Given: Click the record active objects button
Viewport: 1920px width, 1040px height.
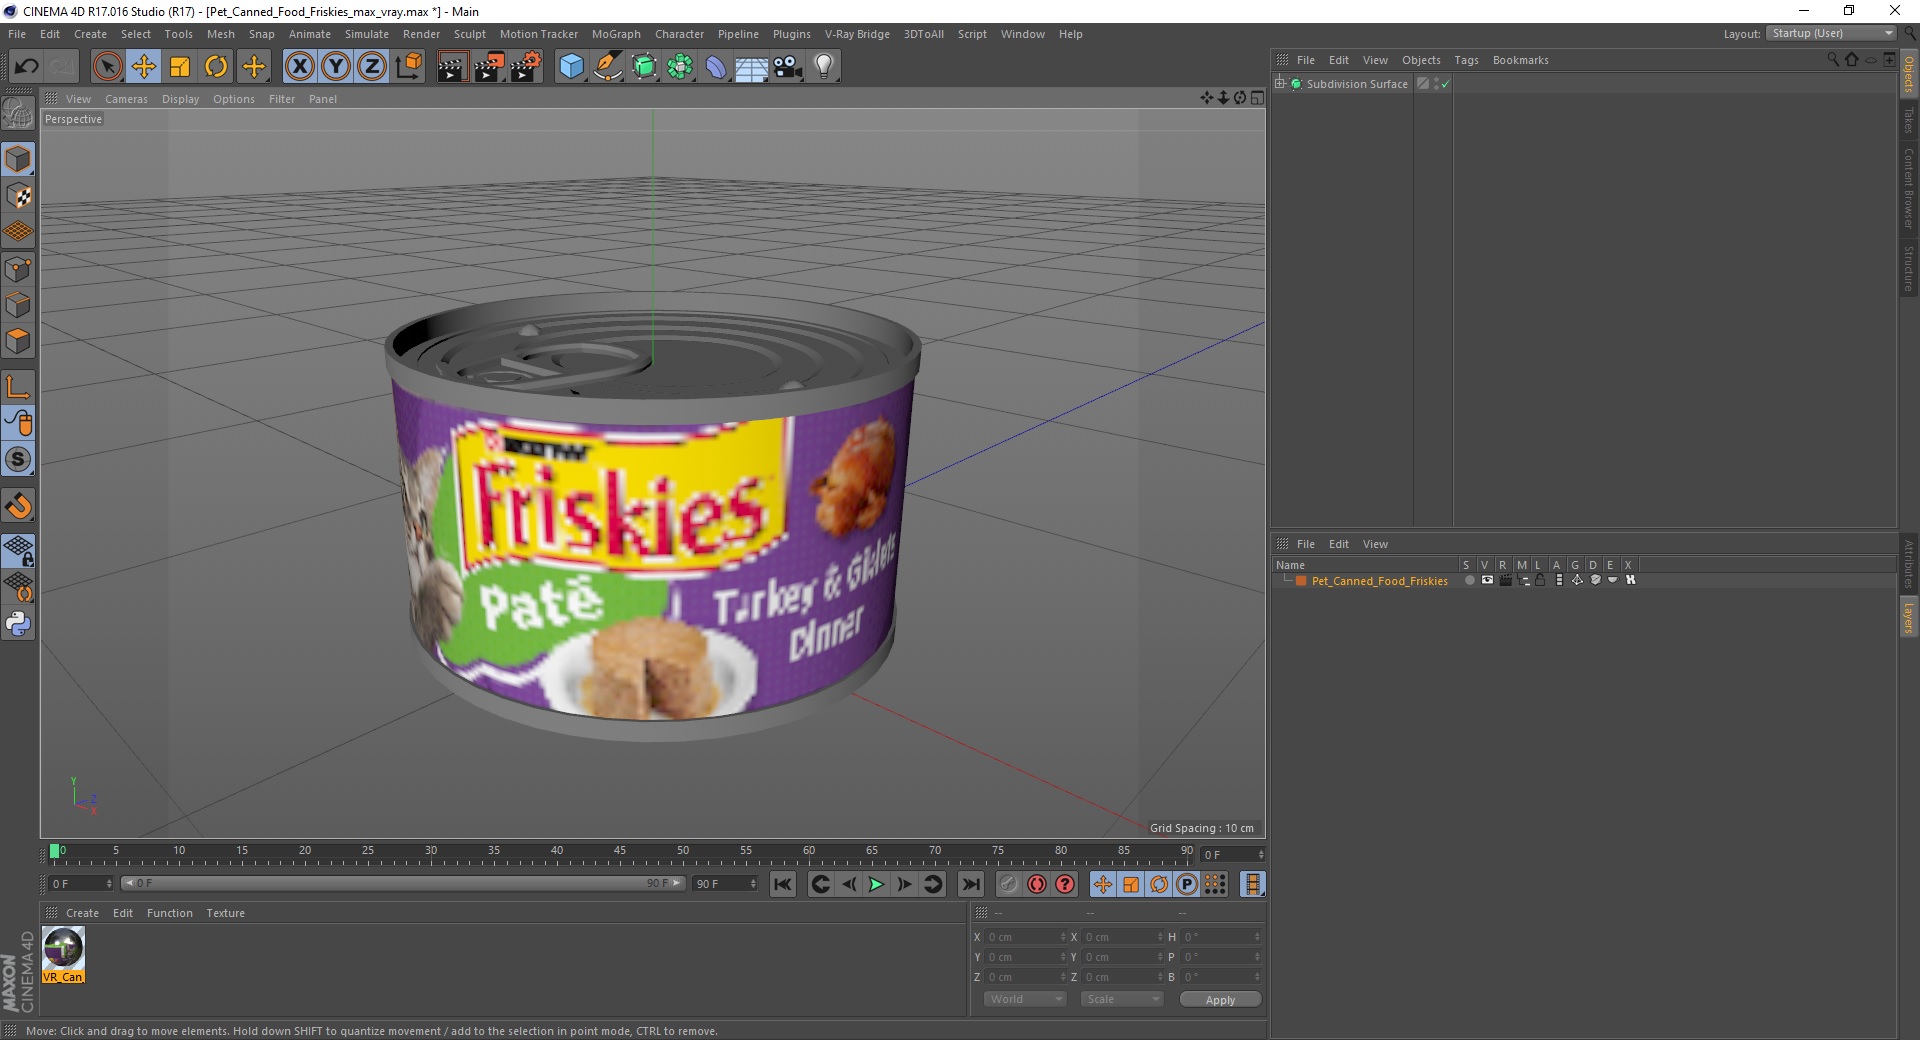Looking at the screenshot, I should (1008, 884).
